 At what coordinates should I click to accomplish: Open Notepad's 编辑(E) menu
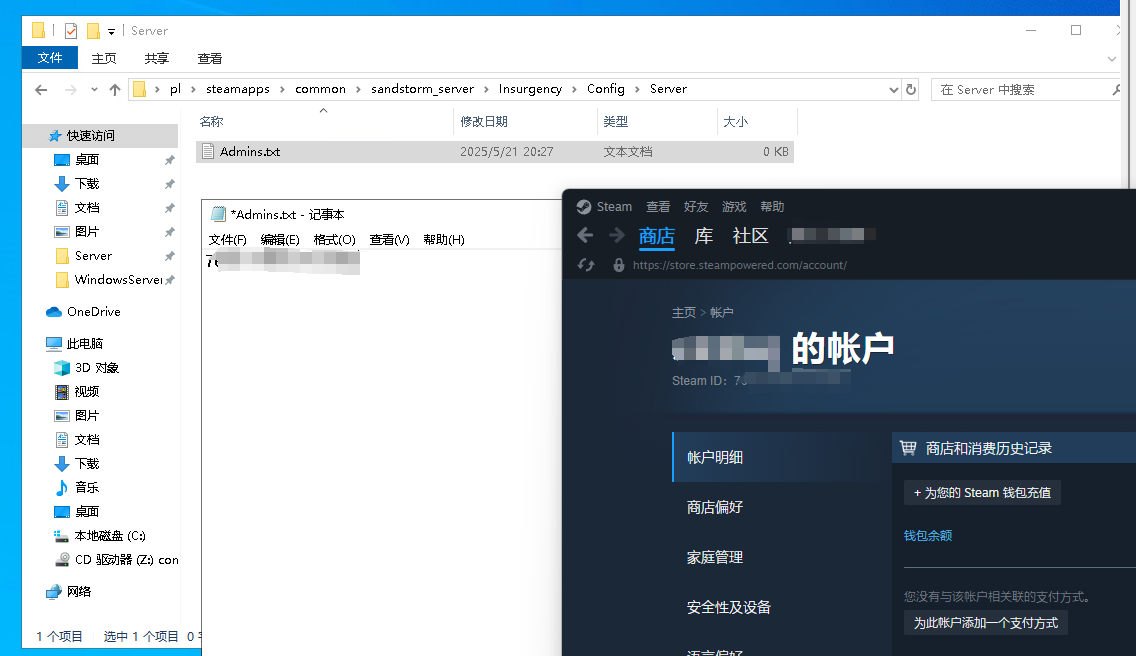point(280,239)
